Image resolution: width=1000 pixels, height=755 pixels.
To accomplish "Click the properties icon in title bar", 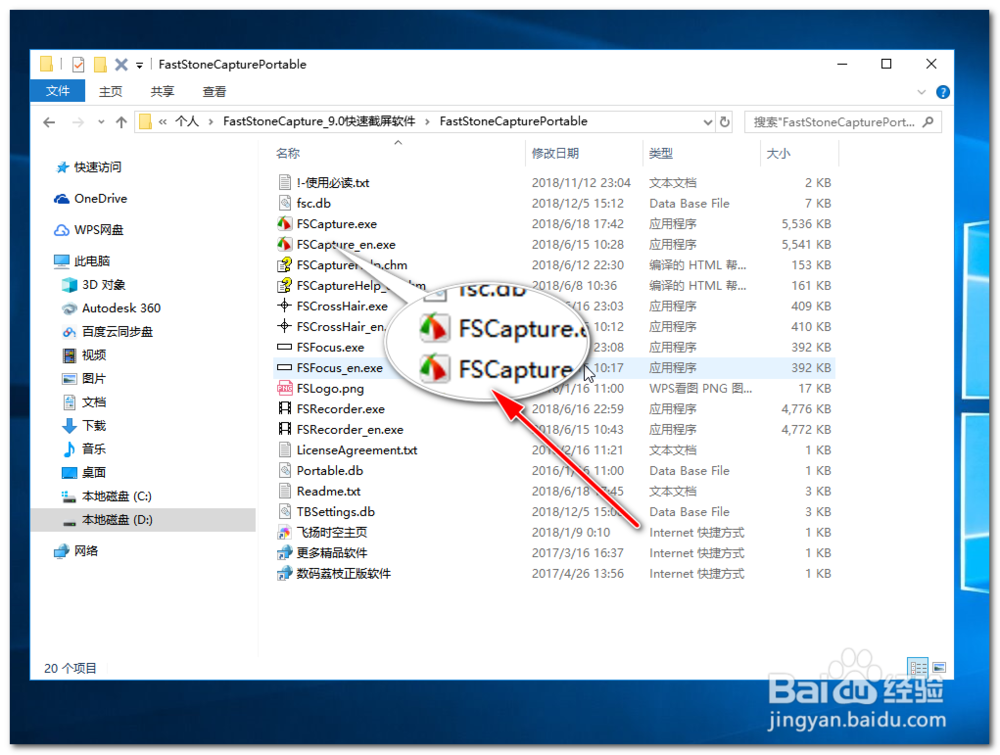I will click(78, 64).
